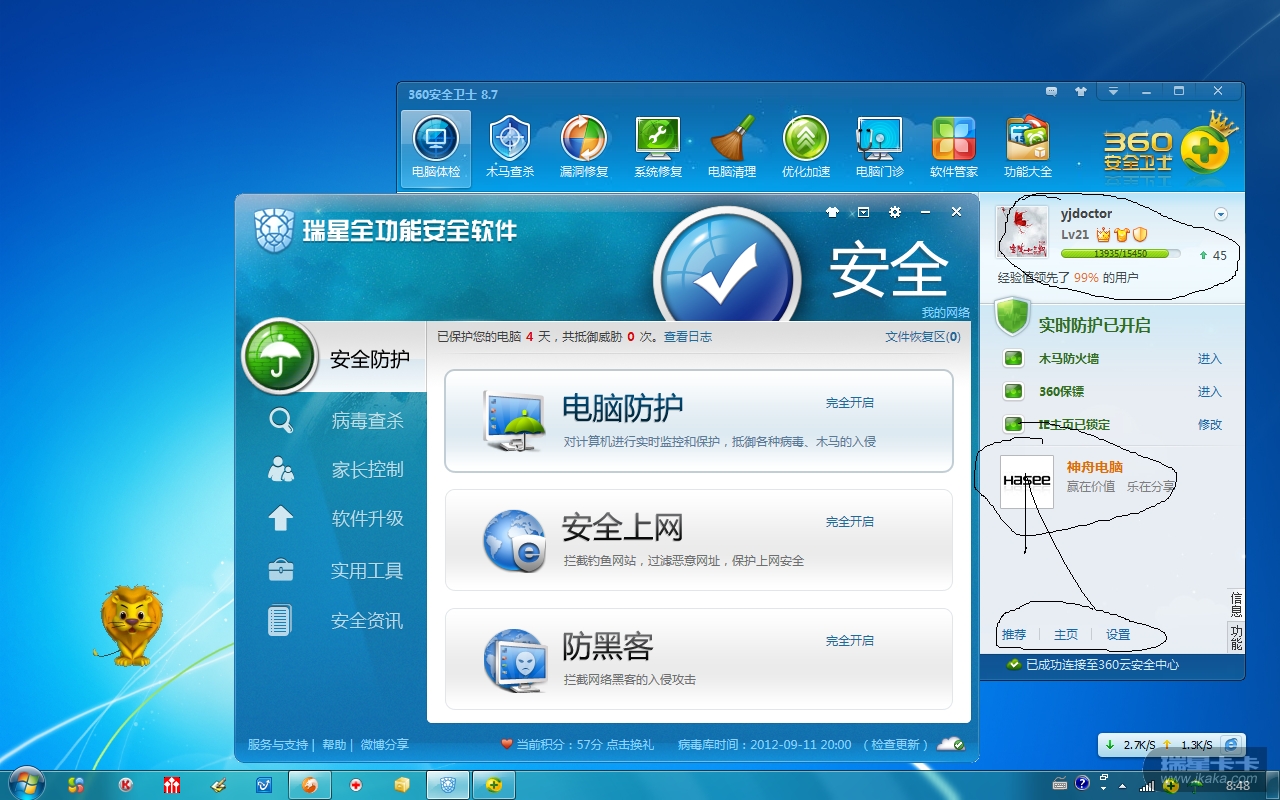The width and height of the screenshot is (1280, 800).
Task: Click the 360 feedback speech-bubble icon
Action: coord(1051,92)
